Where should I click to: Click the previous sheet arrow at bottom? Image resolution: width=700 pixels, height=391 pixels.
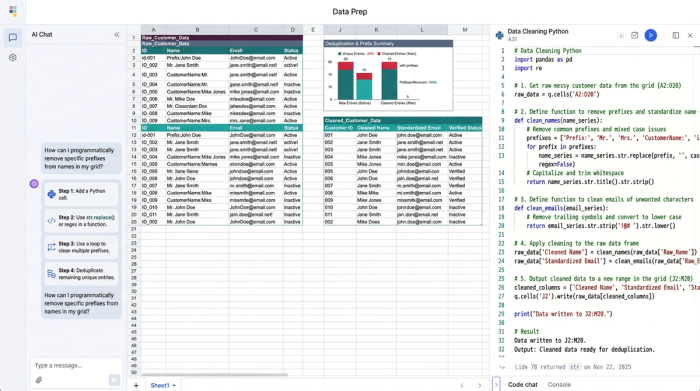(462, 385)
